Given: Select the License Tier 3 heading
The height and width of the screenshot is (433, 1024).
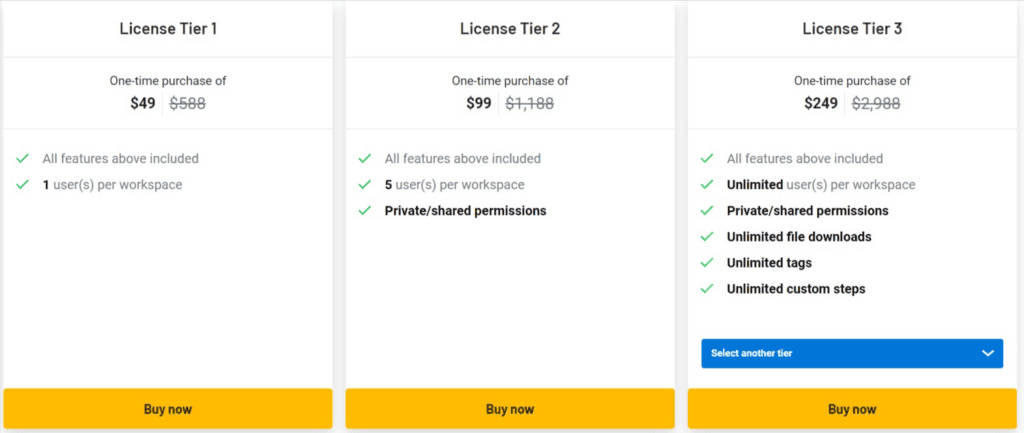Looking at the screenshot, I should pos(852,29).
